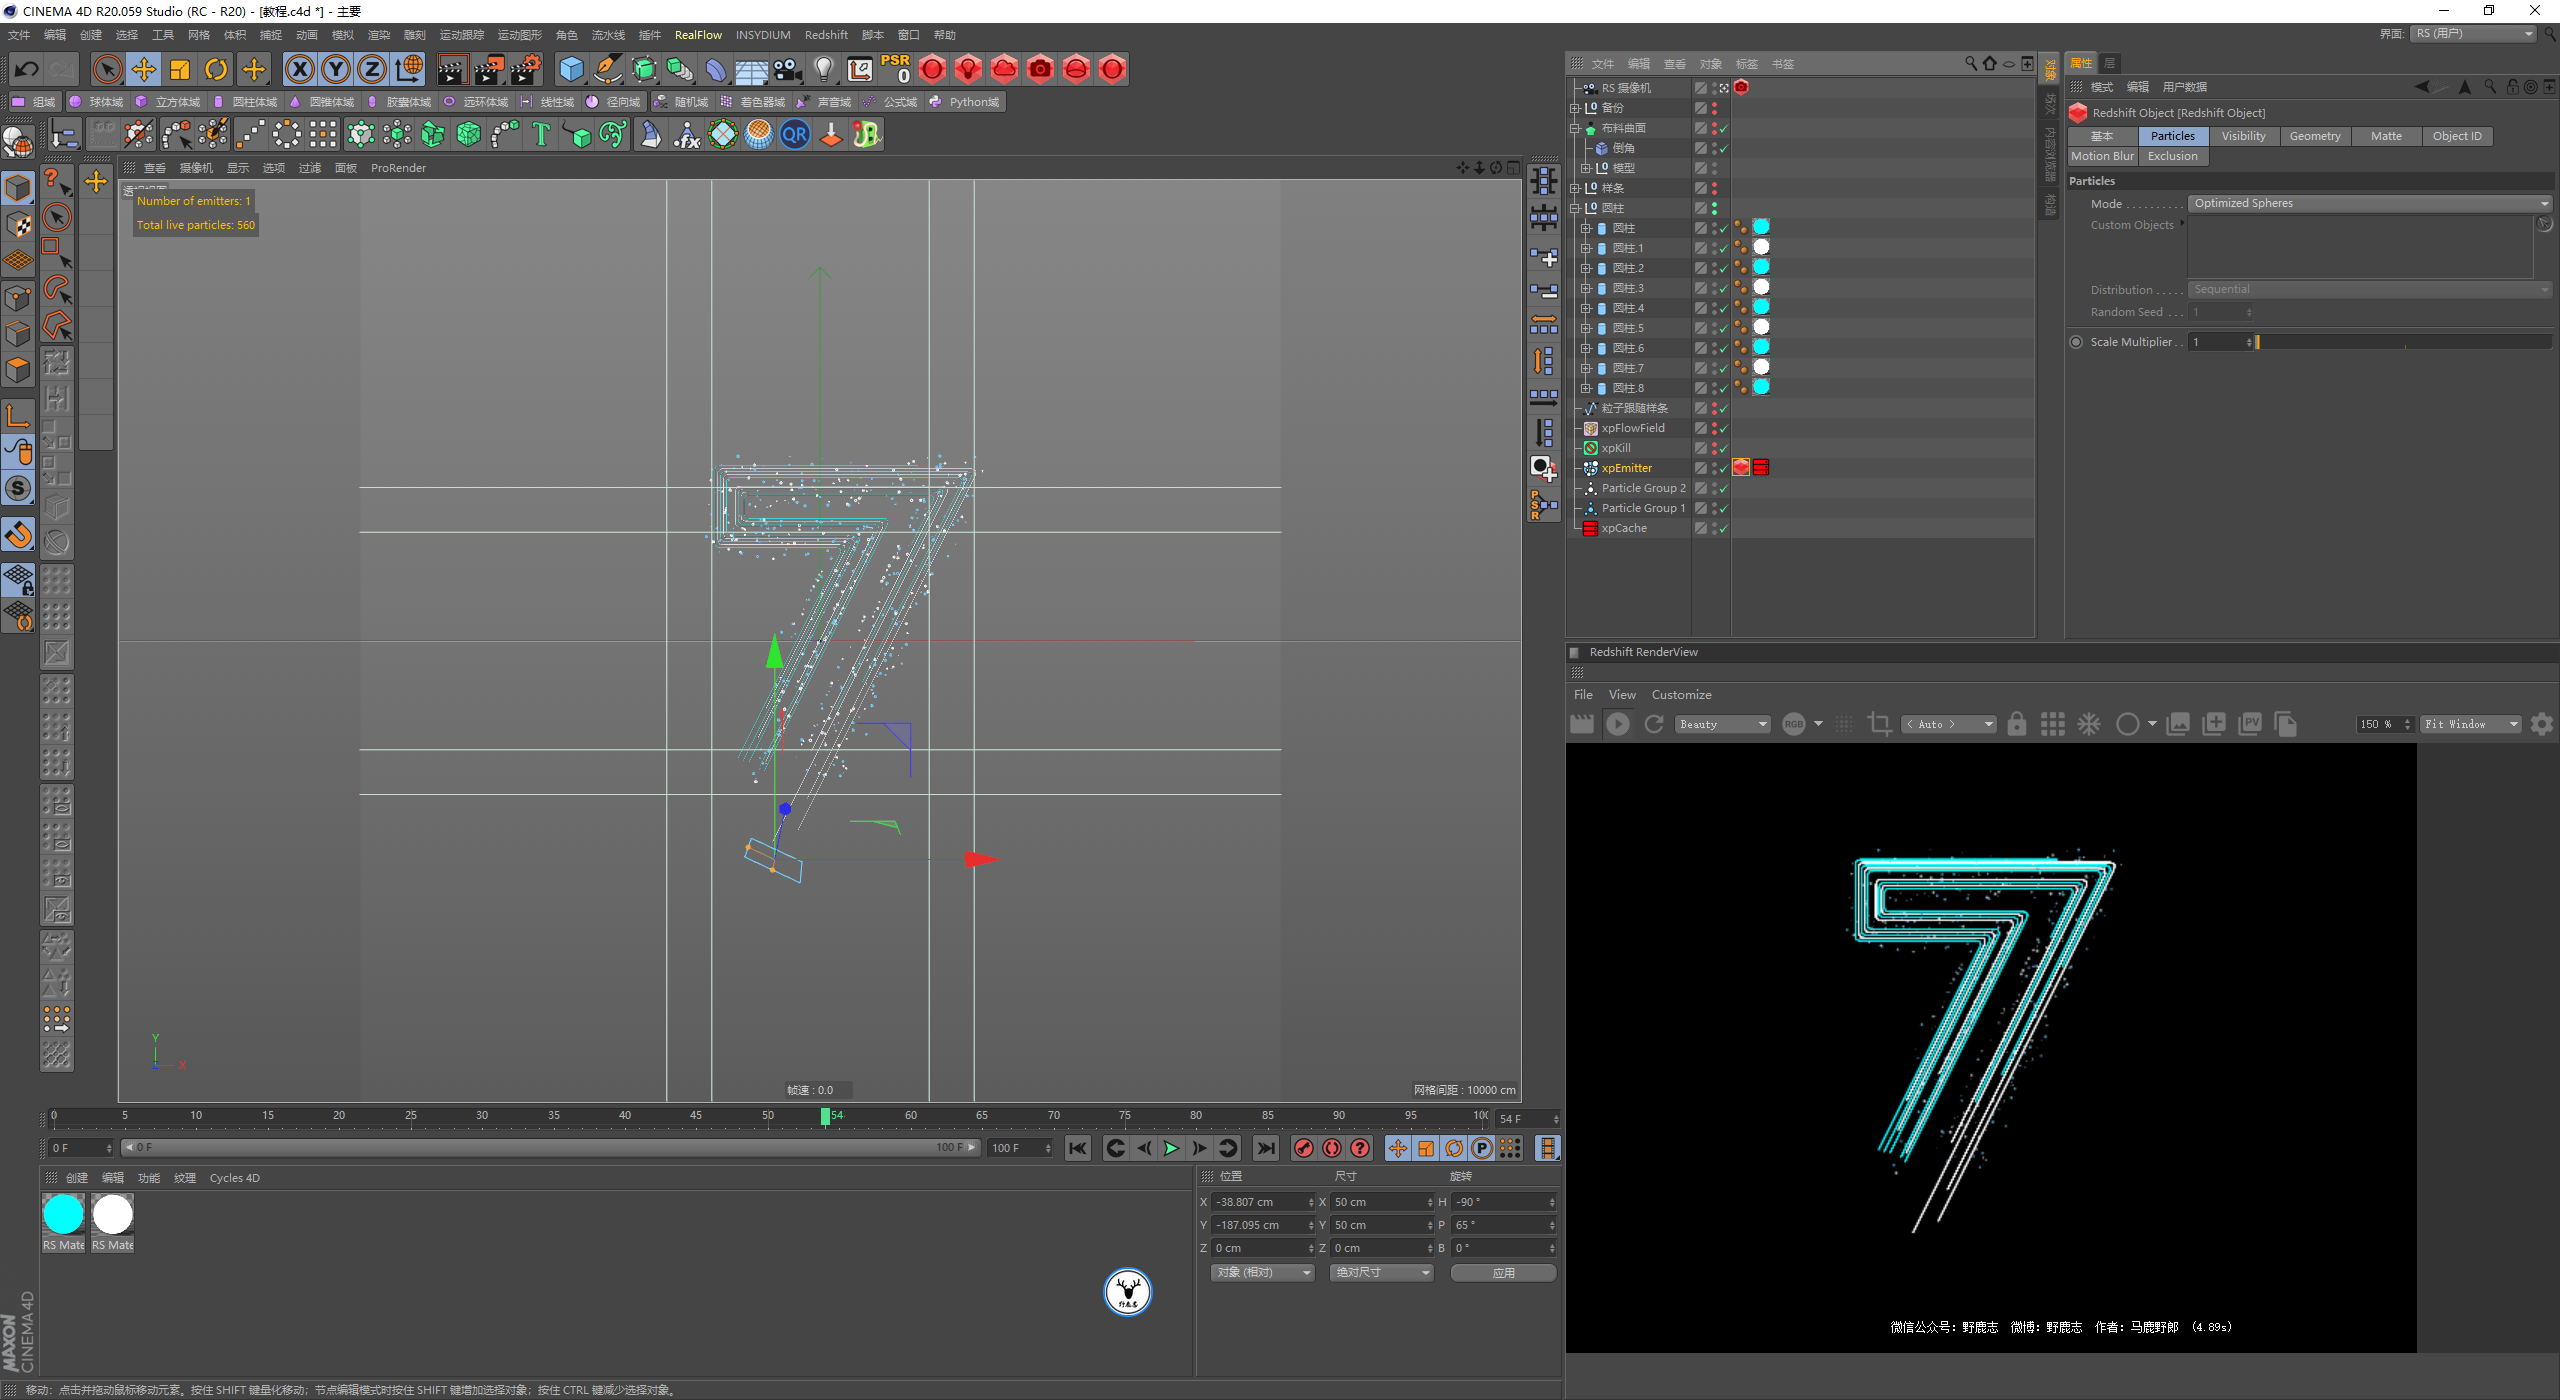
Task: Click the xpEmitter object icon
Action: (1589, 469)
